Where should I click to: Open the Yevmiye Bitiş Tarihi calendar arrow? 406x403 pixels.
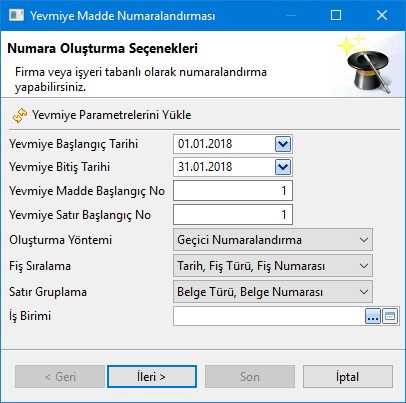283,167
